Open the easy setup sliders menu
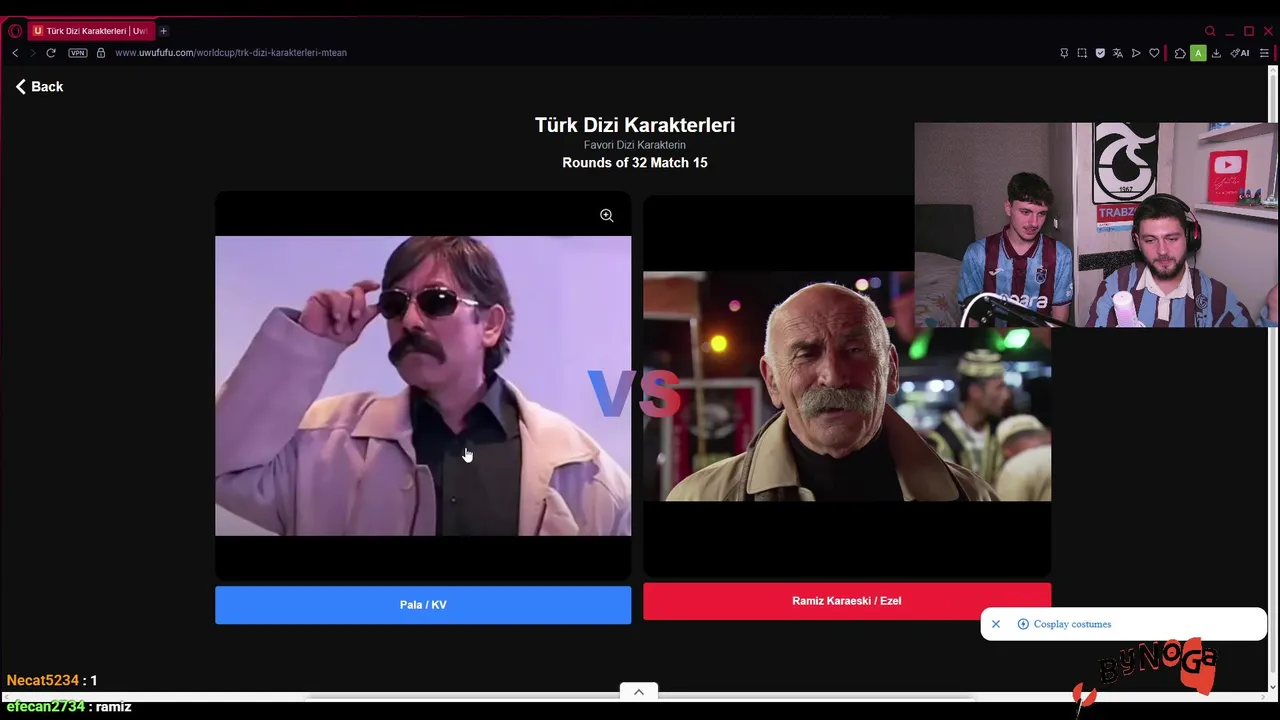 click(1264, 53)
